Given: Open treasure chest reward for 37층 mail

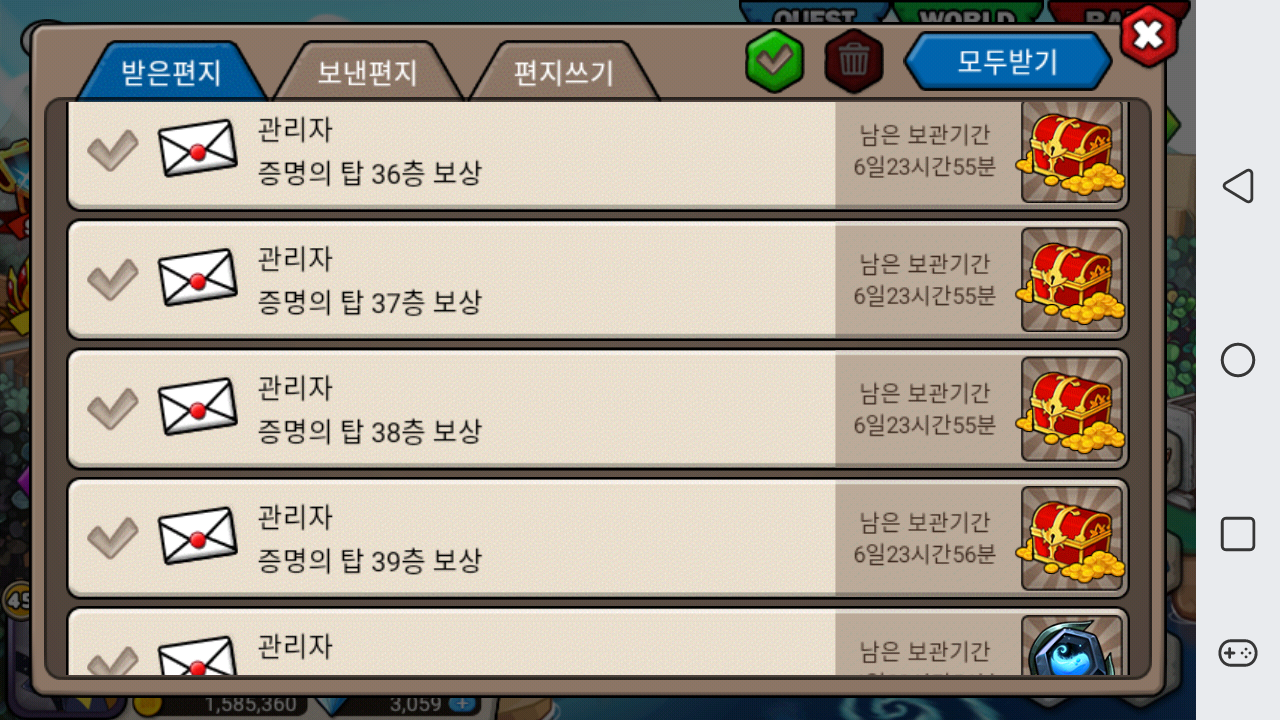Looking at the screenshot, I should click(x=1071, y=279).
